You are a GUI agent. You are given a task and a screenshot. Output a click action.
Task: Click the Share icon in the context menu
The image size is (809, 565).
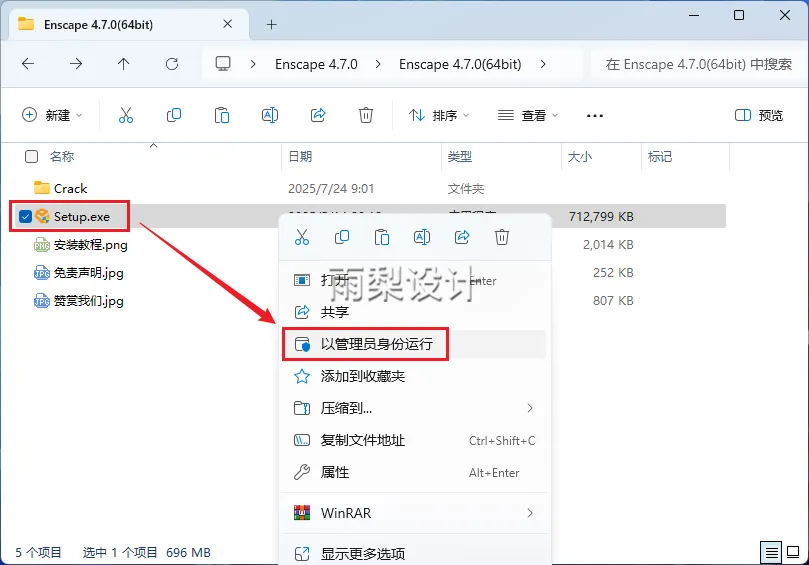462,237
